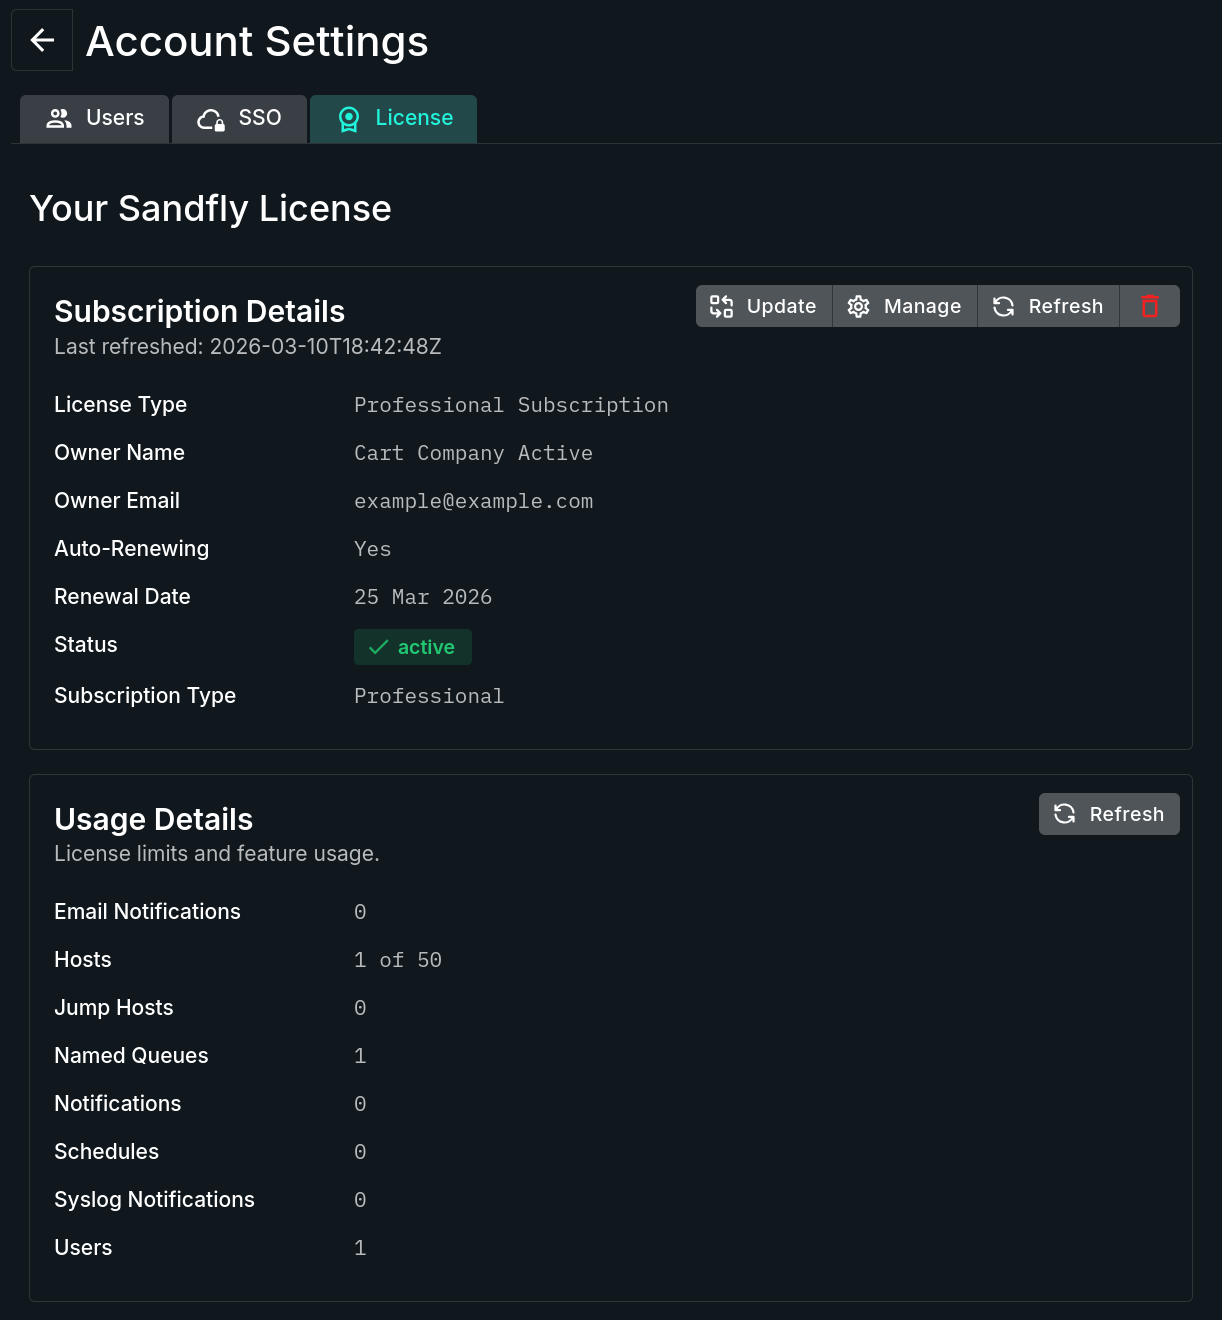Click the Subscription Details heading
Viewport: 1222px width, 1320px height.
click(200, 311)
